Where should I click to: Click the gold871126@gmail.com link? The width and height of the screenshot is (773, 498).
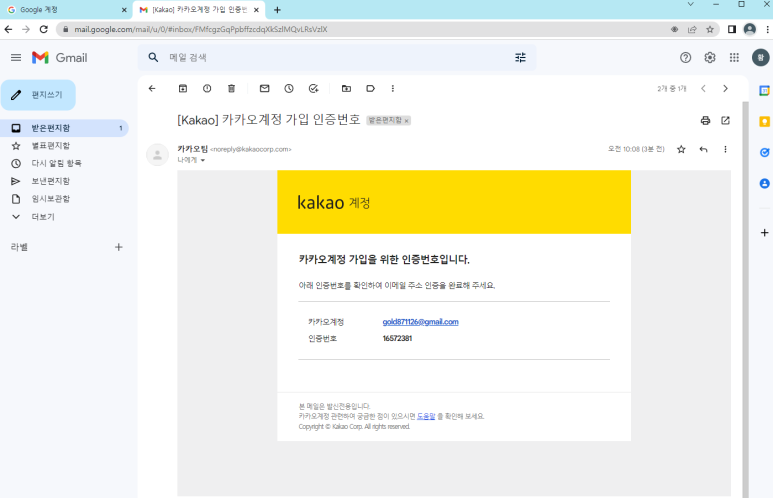click(421, 322)
